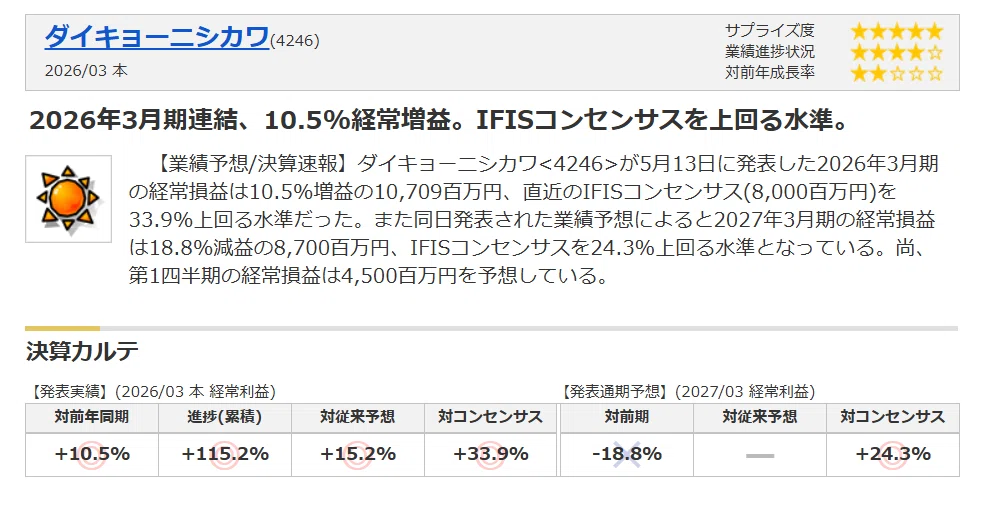The image size is (982, 509).
Task: Click the 対前年成長率 star rating
Action: [896, 73]
